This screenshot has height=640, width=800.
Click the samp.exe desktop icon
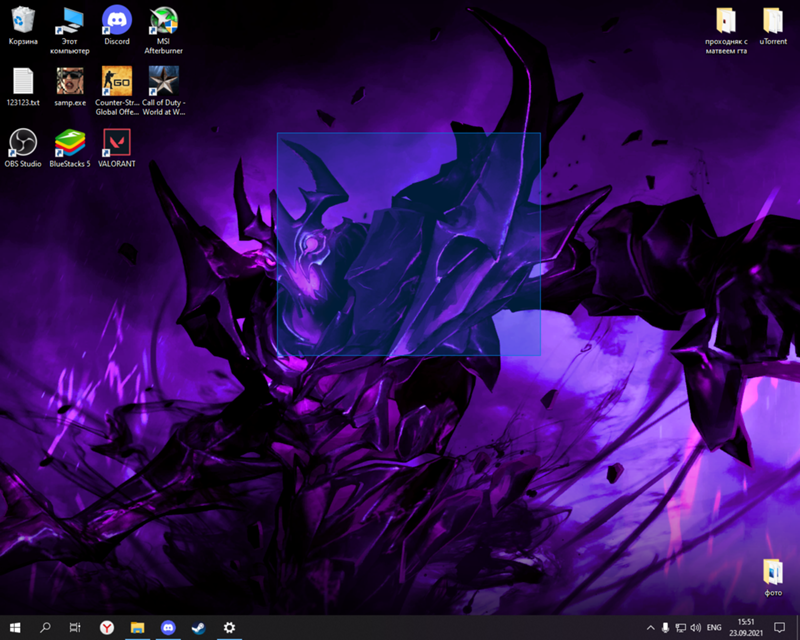(x=70, y=87)
